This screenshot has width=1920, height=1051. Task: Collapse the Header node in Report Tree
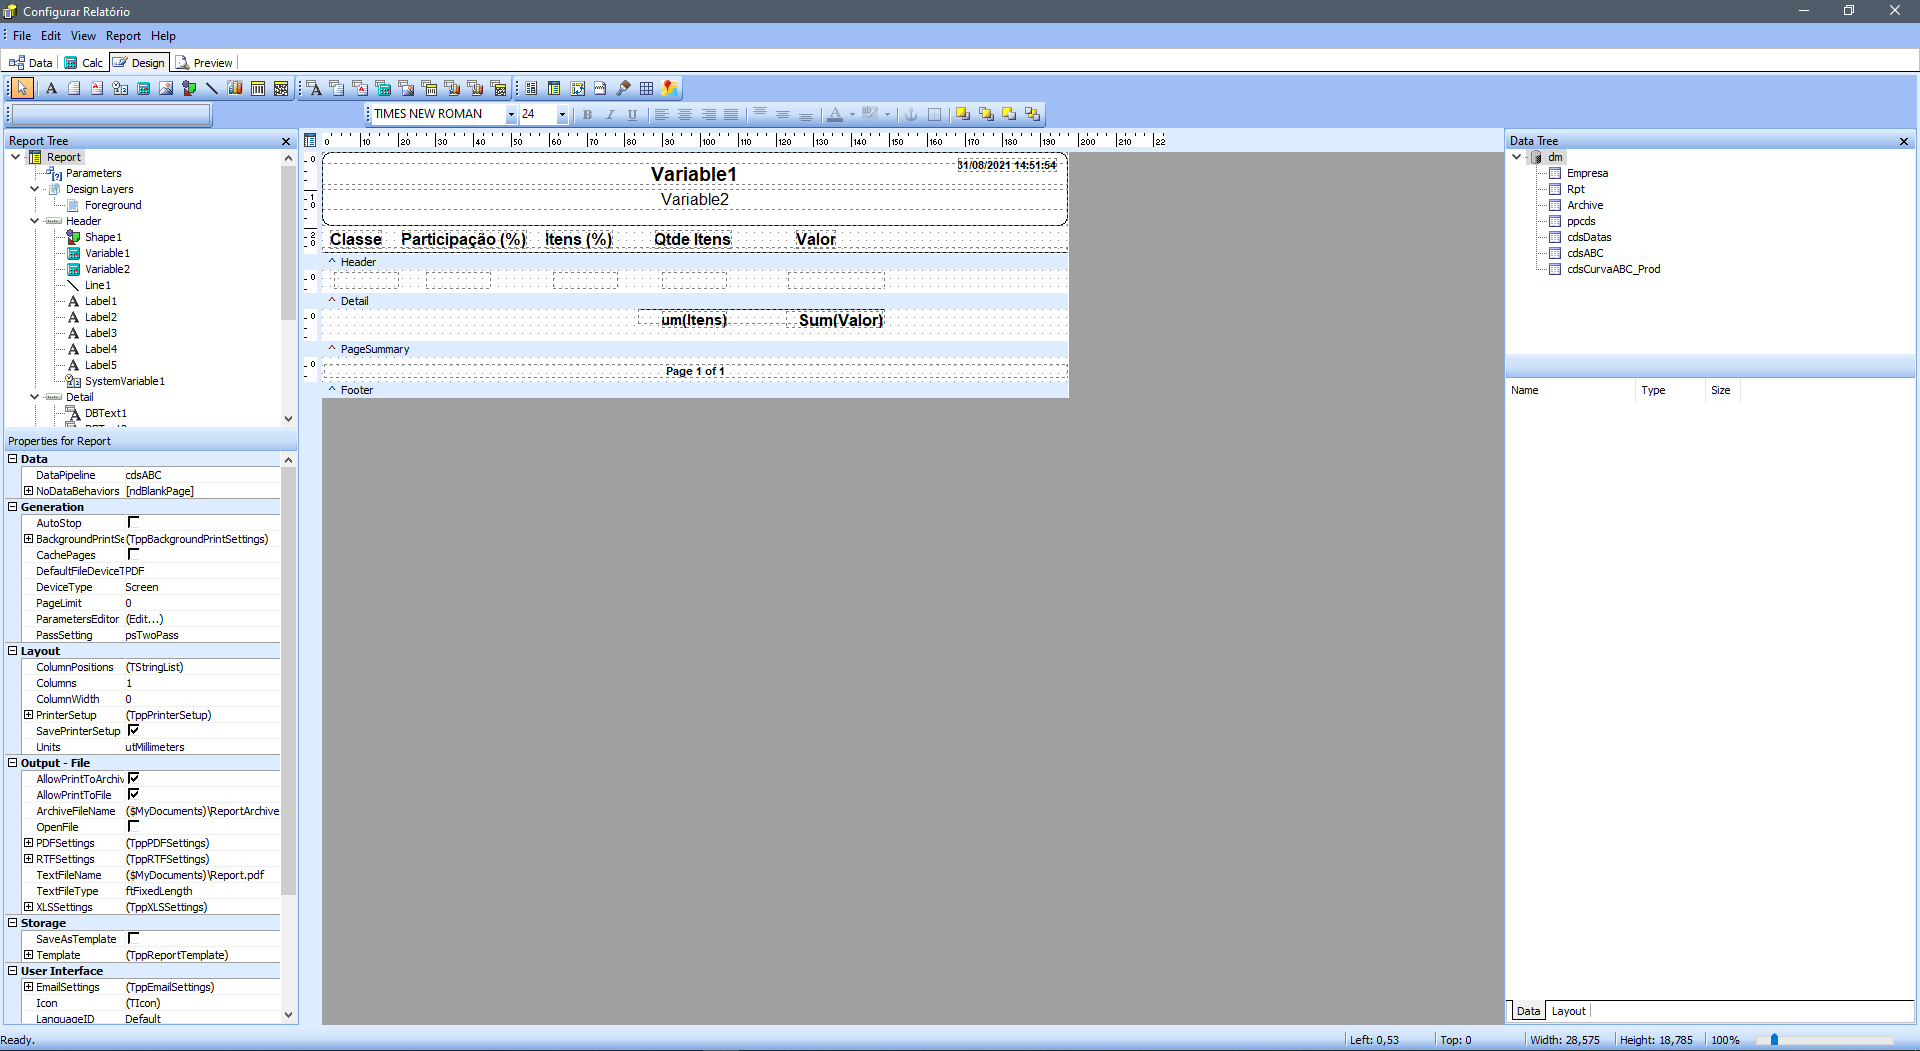click(35, 221)
